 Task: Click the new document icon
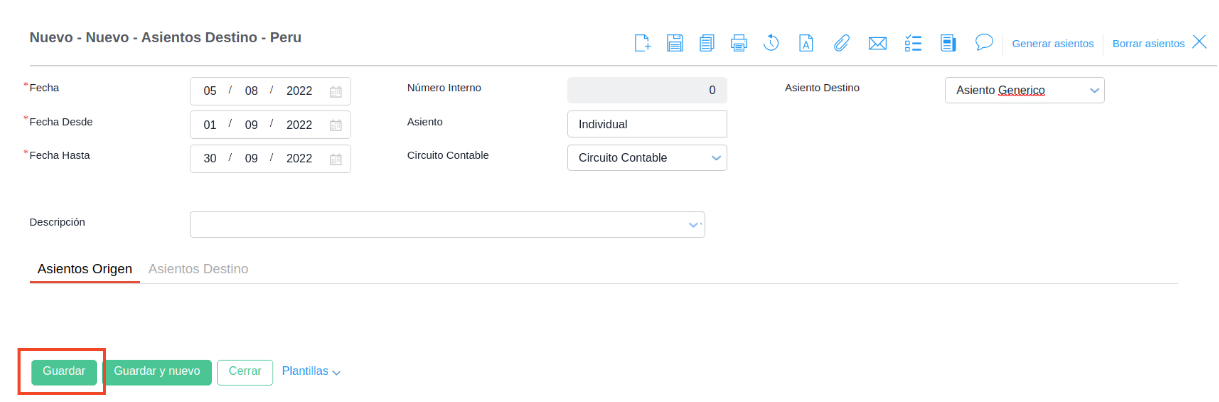[643, 43]
